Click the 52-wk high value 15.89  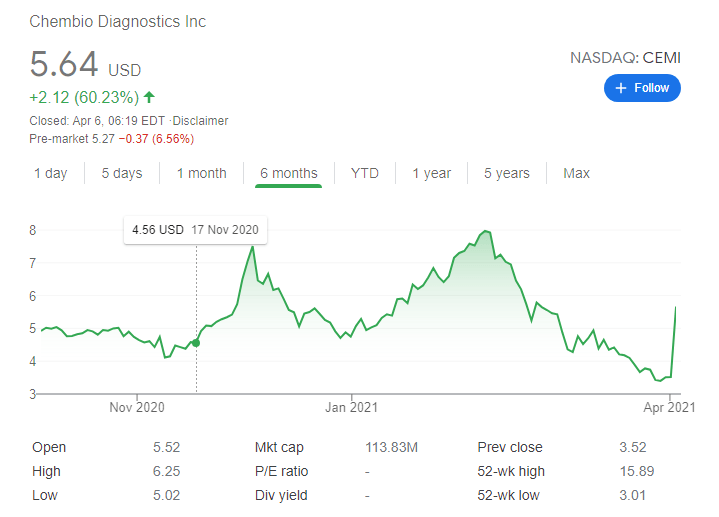pos(637,471)
